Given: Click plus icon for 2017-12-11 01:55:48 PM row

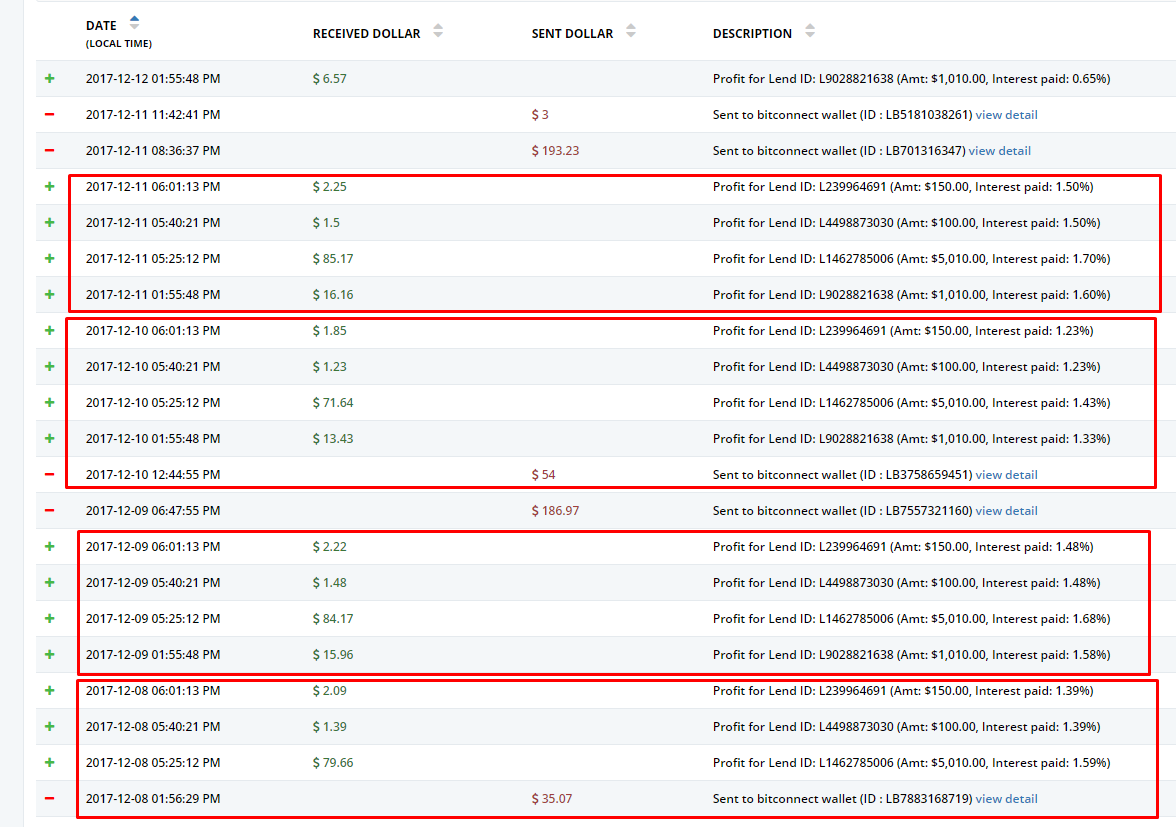Looking at the screenshot, I should [50, 295].
